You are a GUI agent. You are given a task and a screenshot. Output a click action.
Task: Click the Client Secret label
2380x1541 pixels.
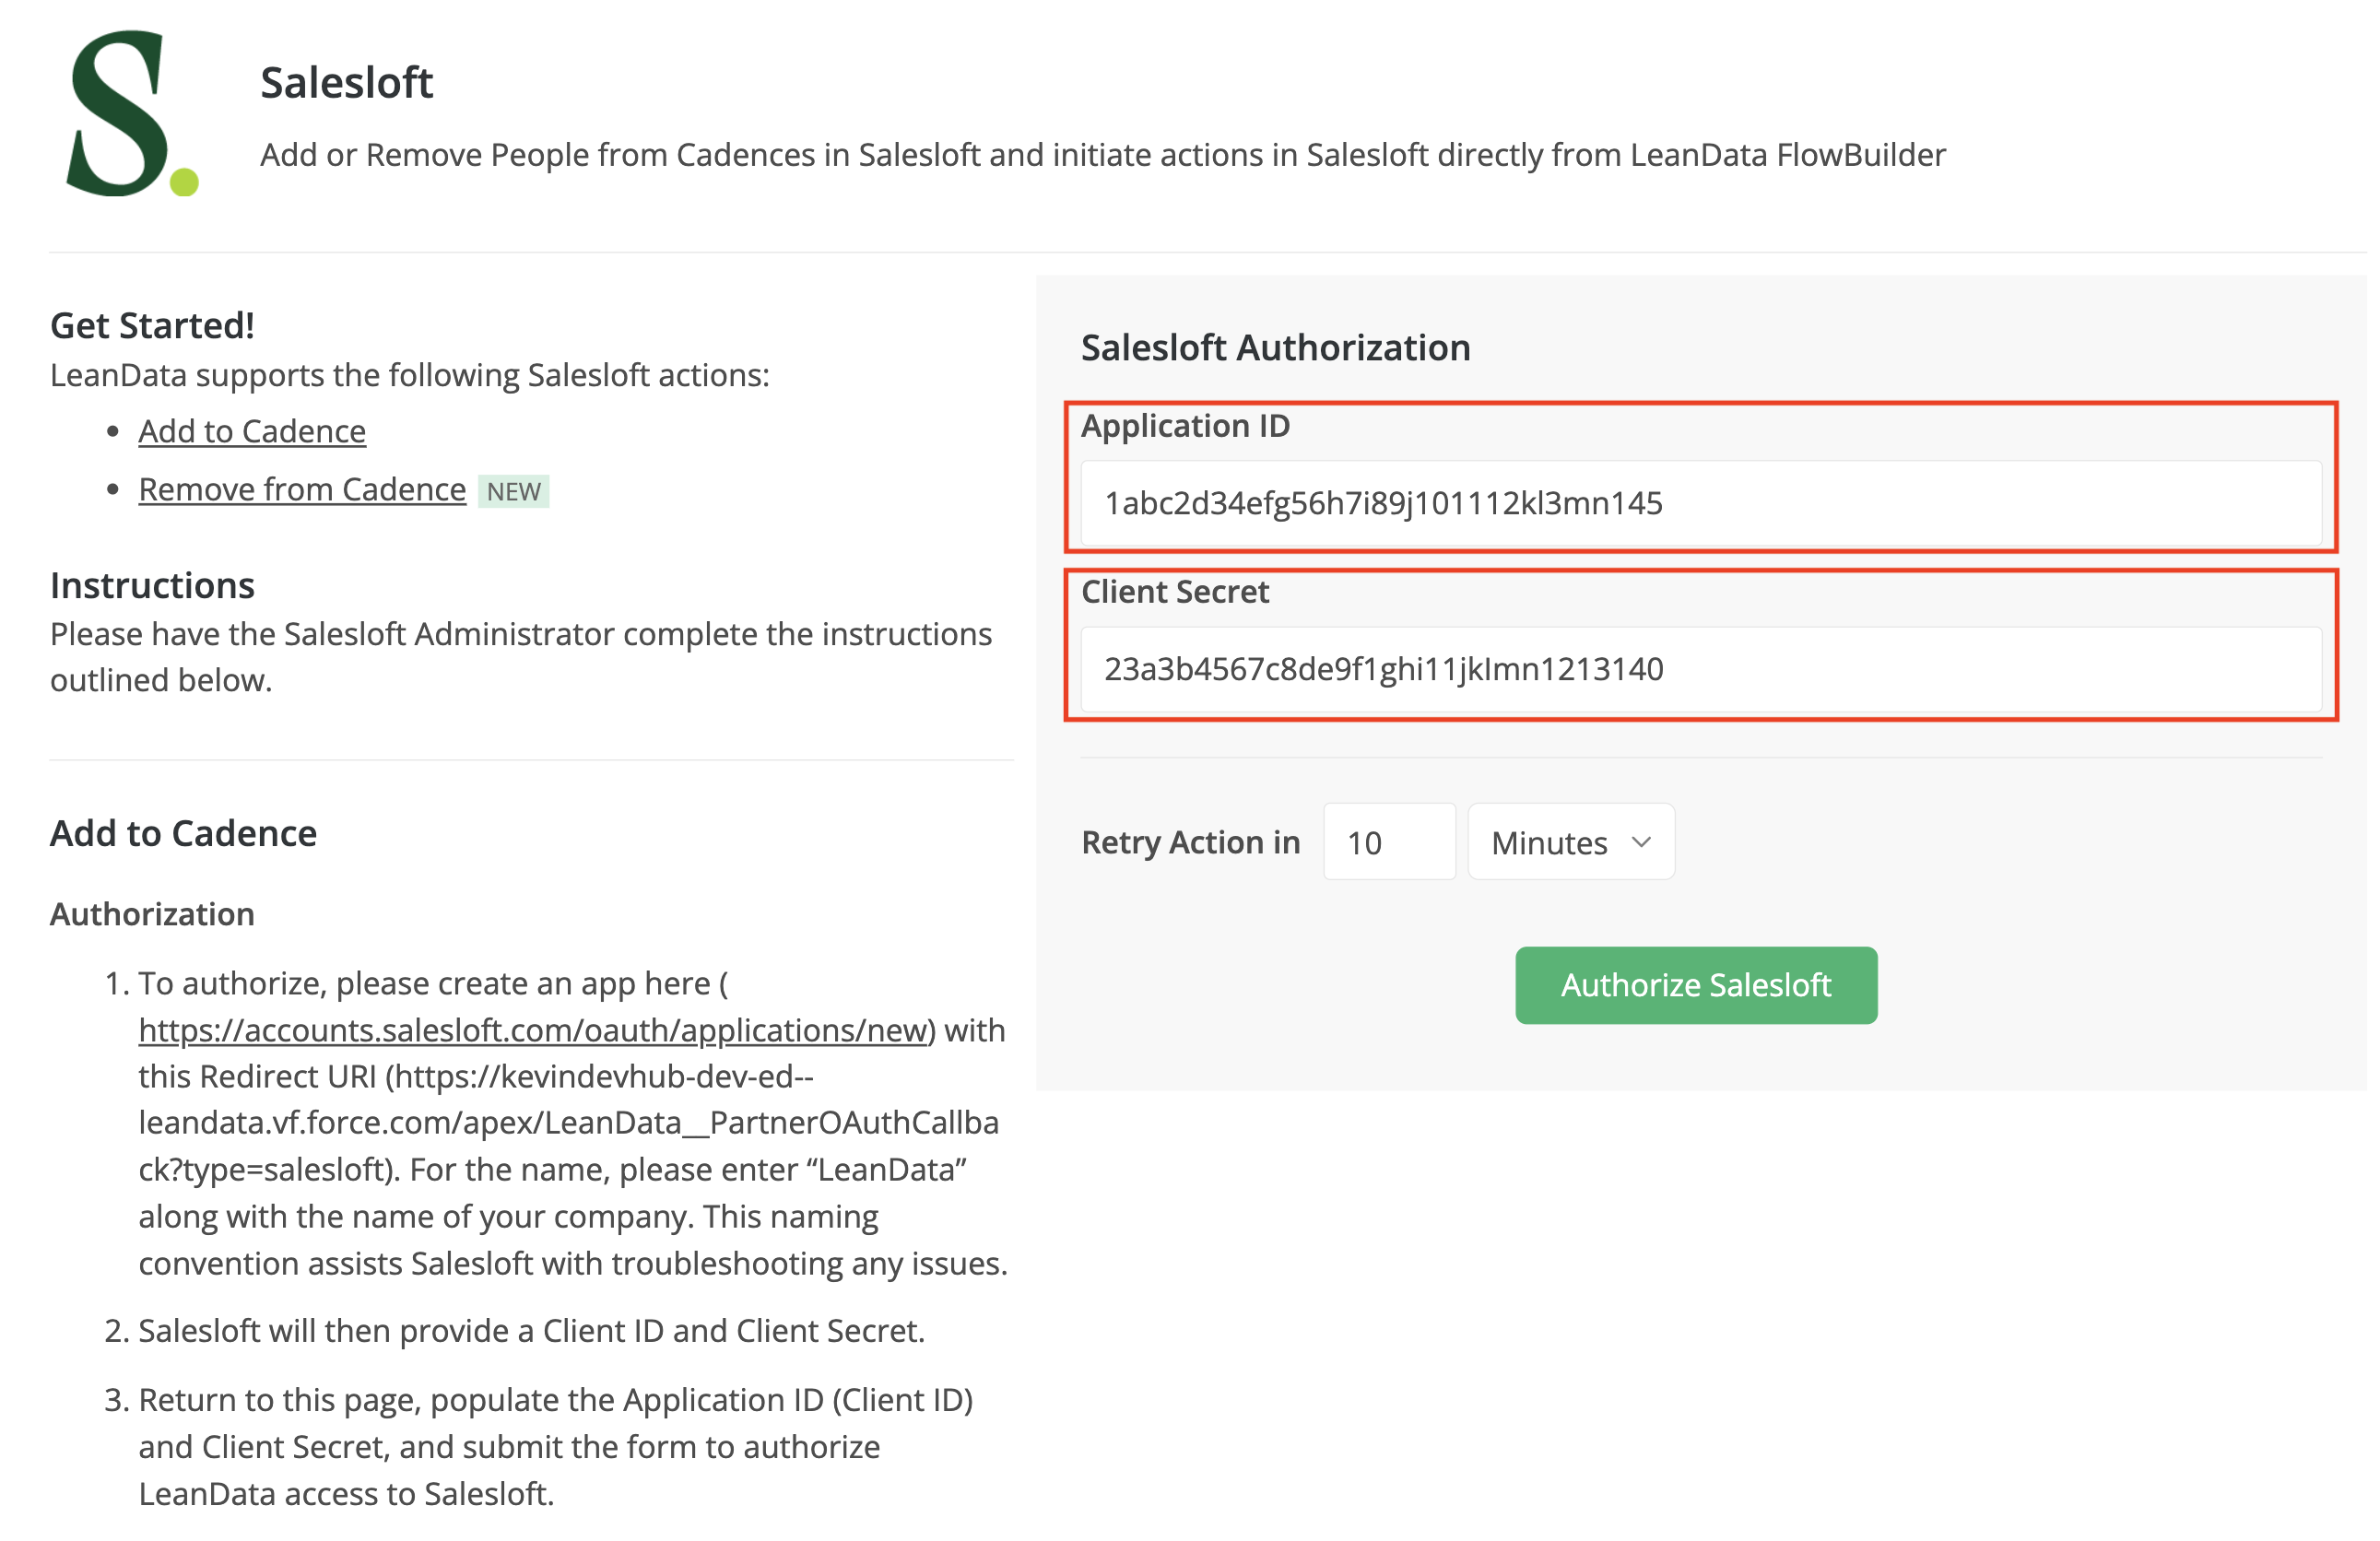(x=1175, y=592)
